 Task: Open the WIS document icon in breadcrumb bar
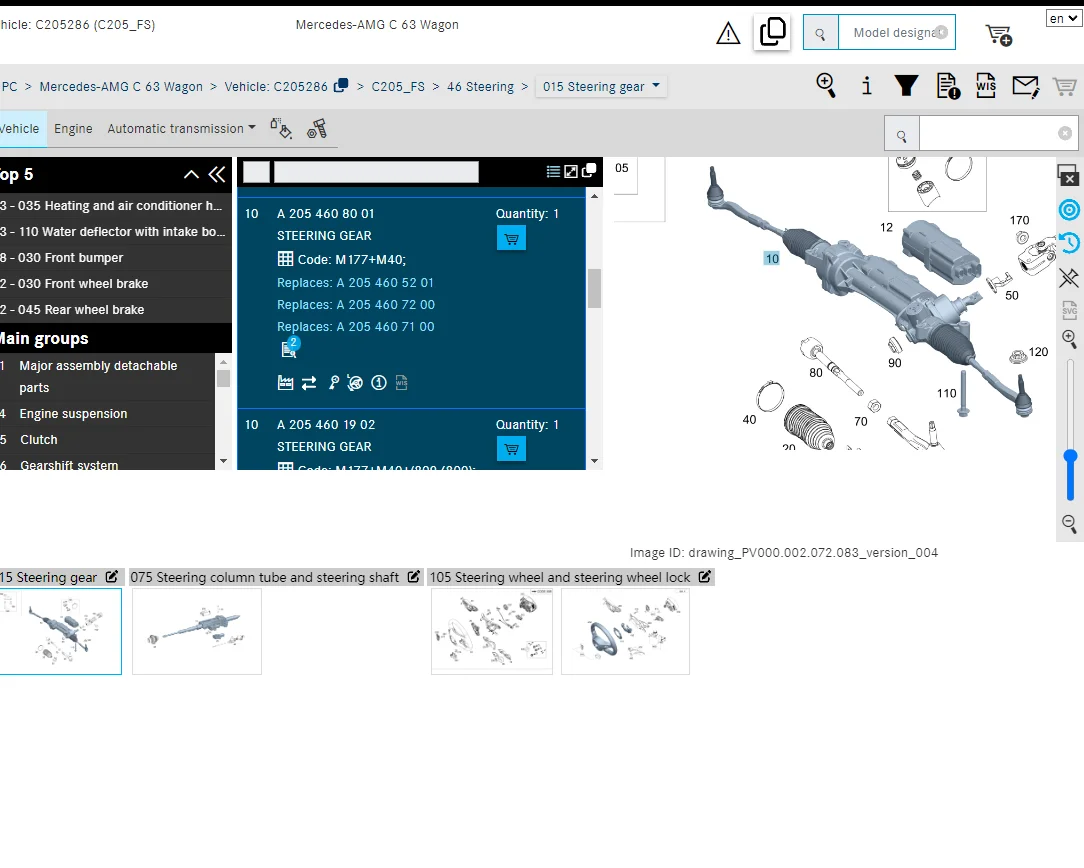coord(986,86)
